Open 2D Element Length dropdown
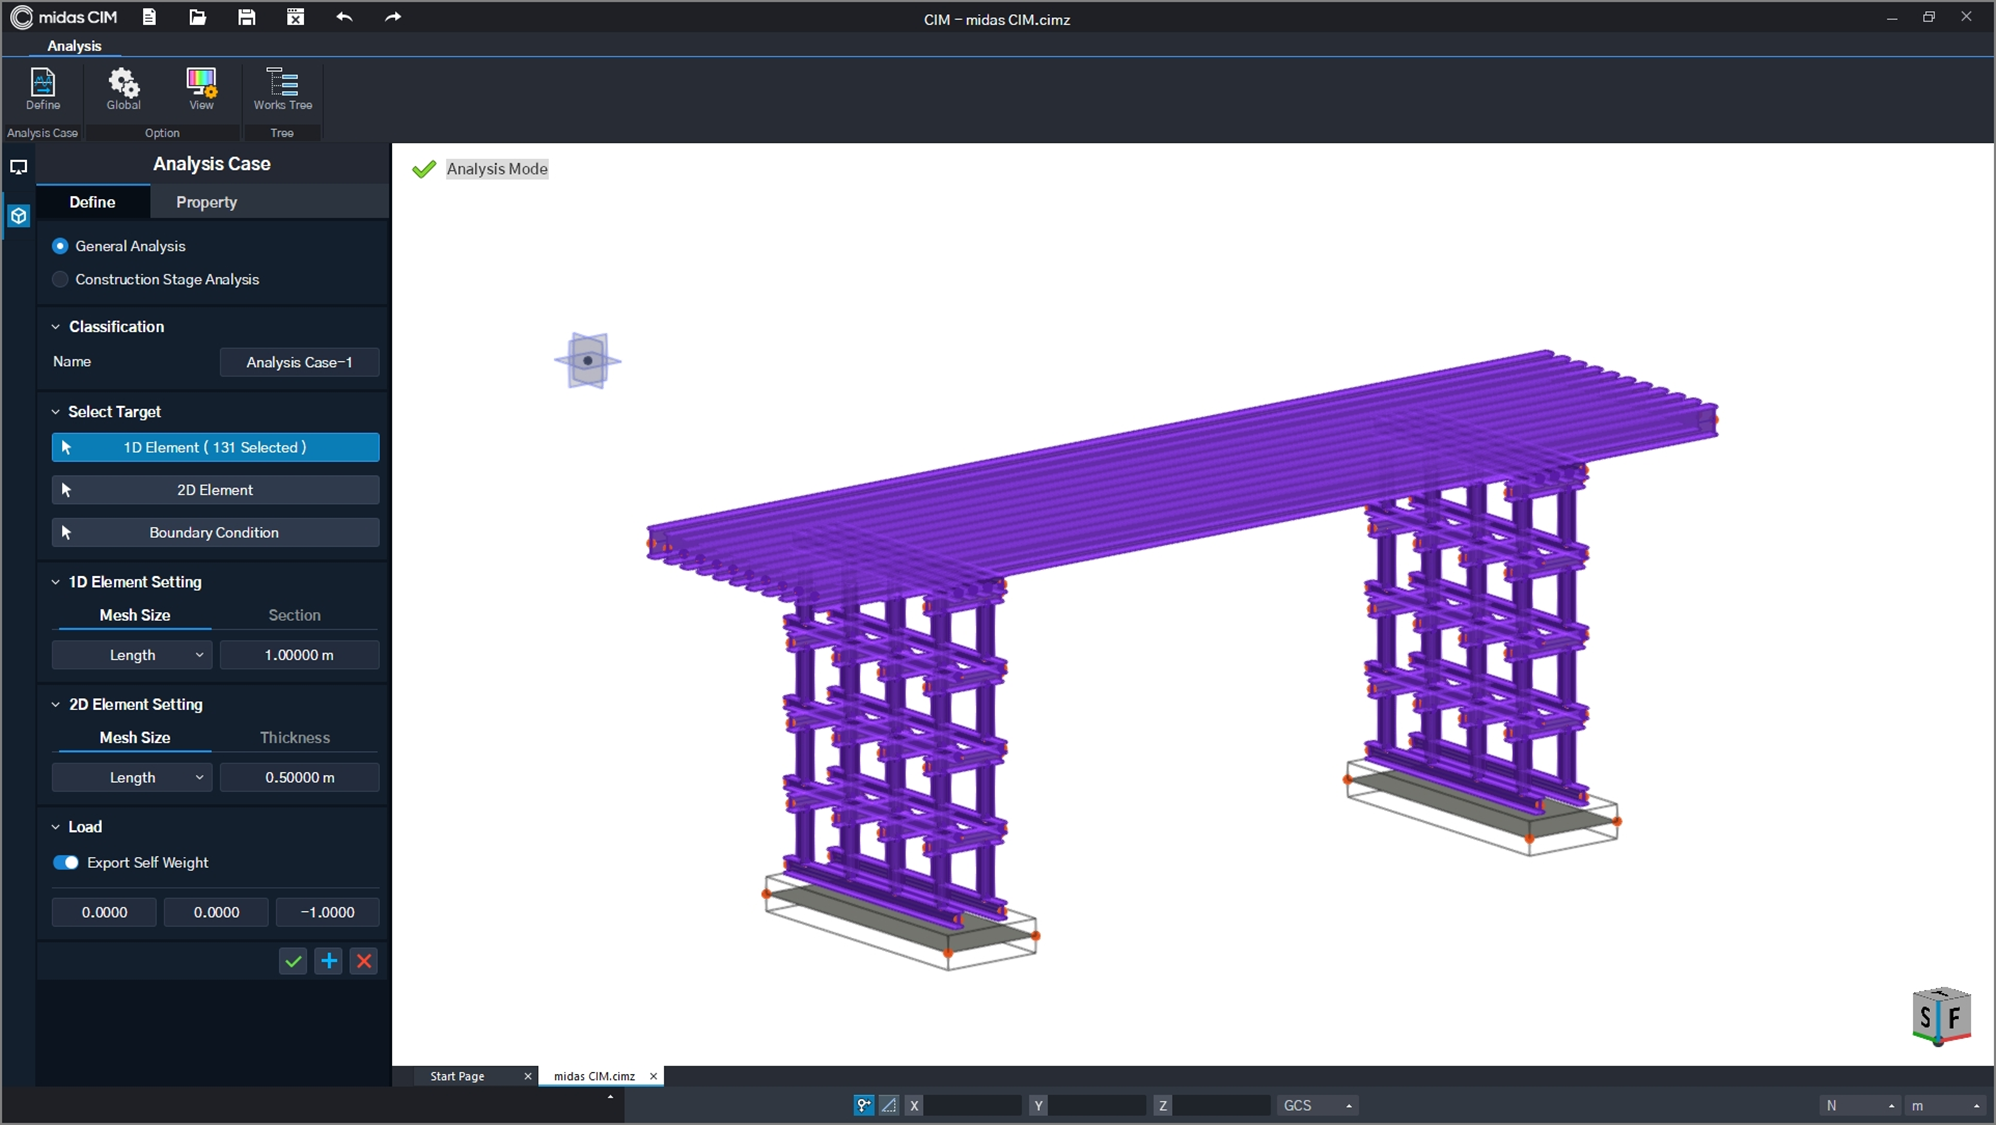 pyautogui.click(x=132, y=777)
